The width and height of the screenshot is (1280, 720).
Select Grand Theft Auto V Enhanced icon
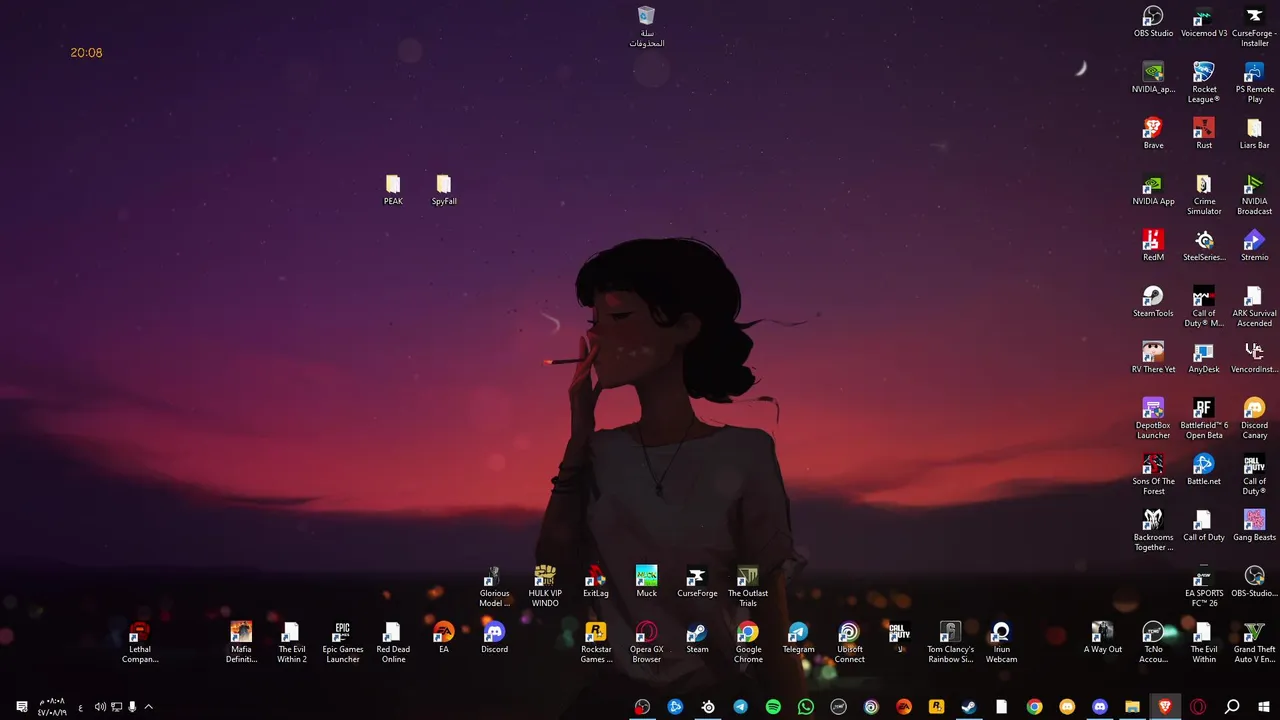pos(1254,643)
